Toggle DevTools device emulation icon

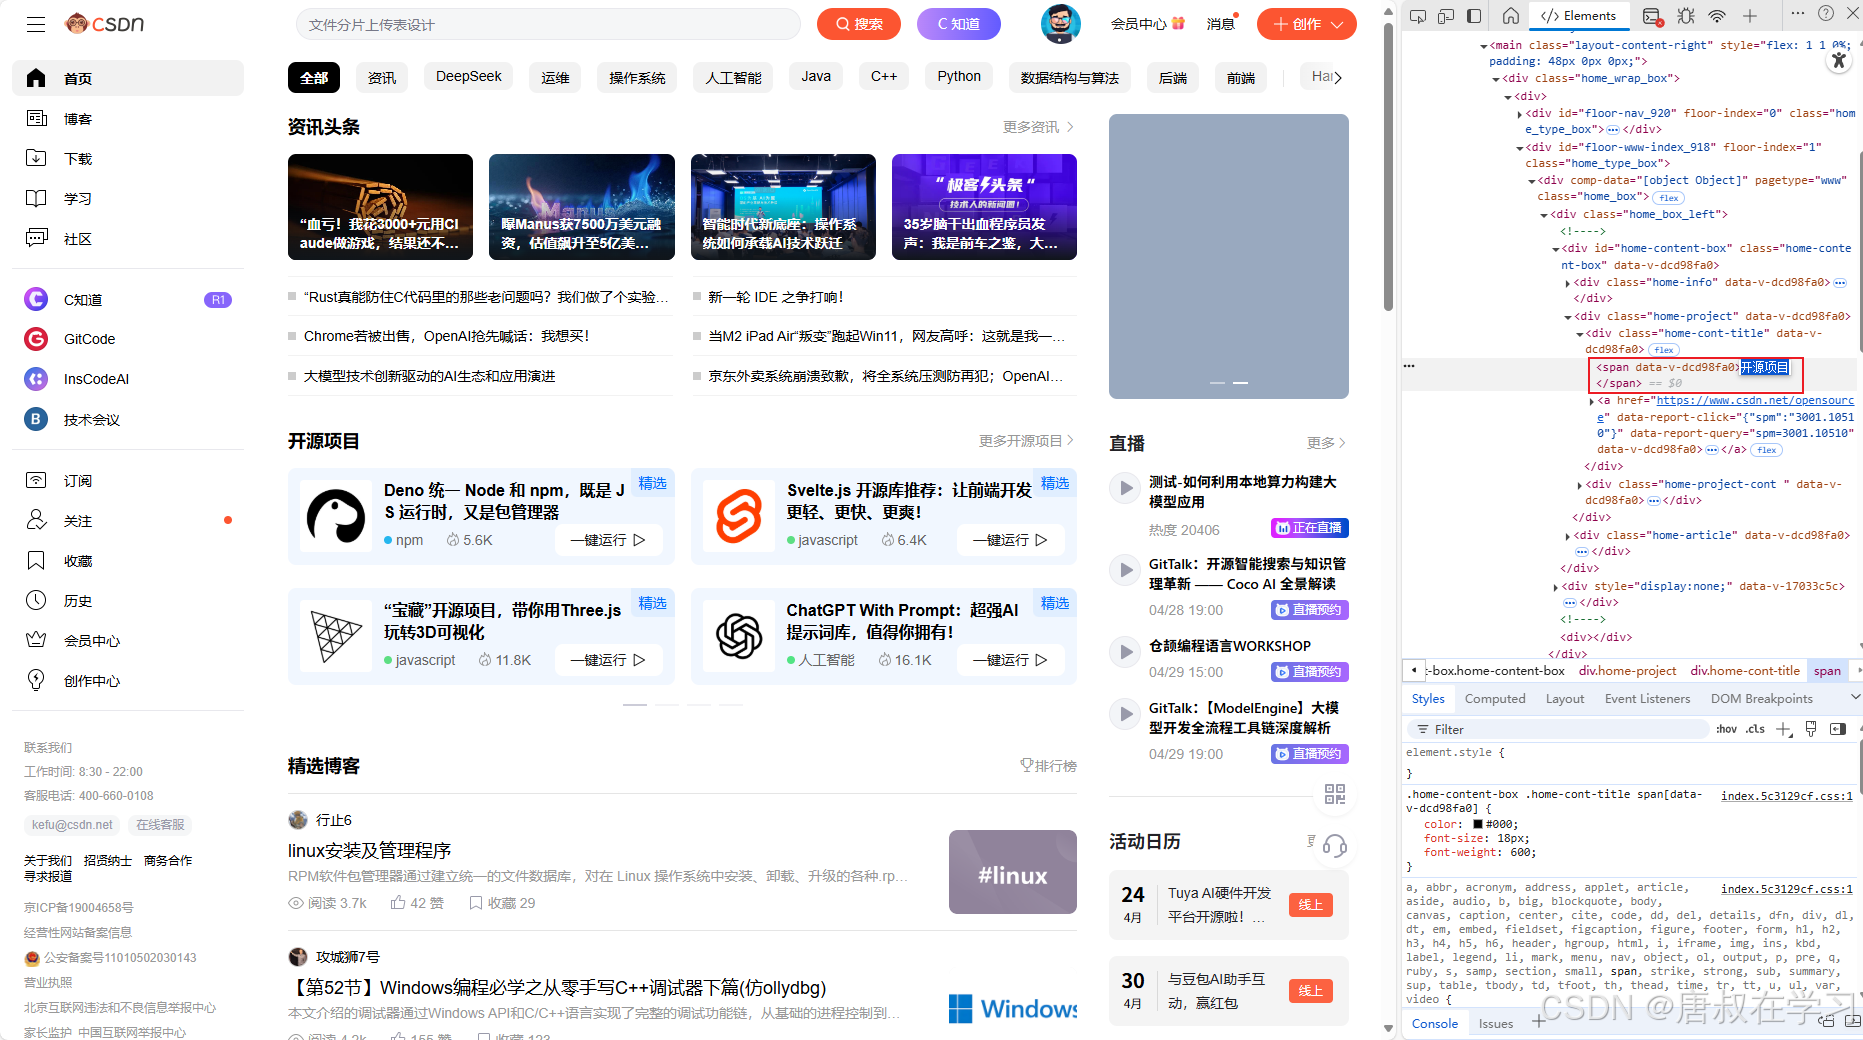point(1446,15)
